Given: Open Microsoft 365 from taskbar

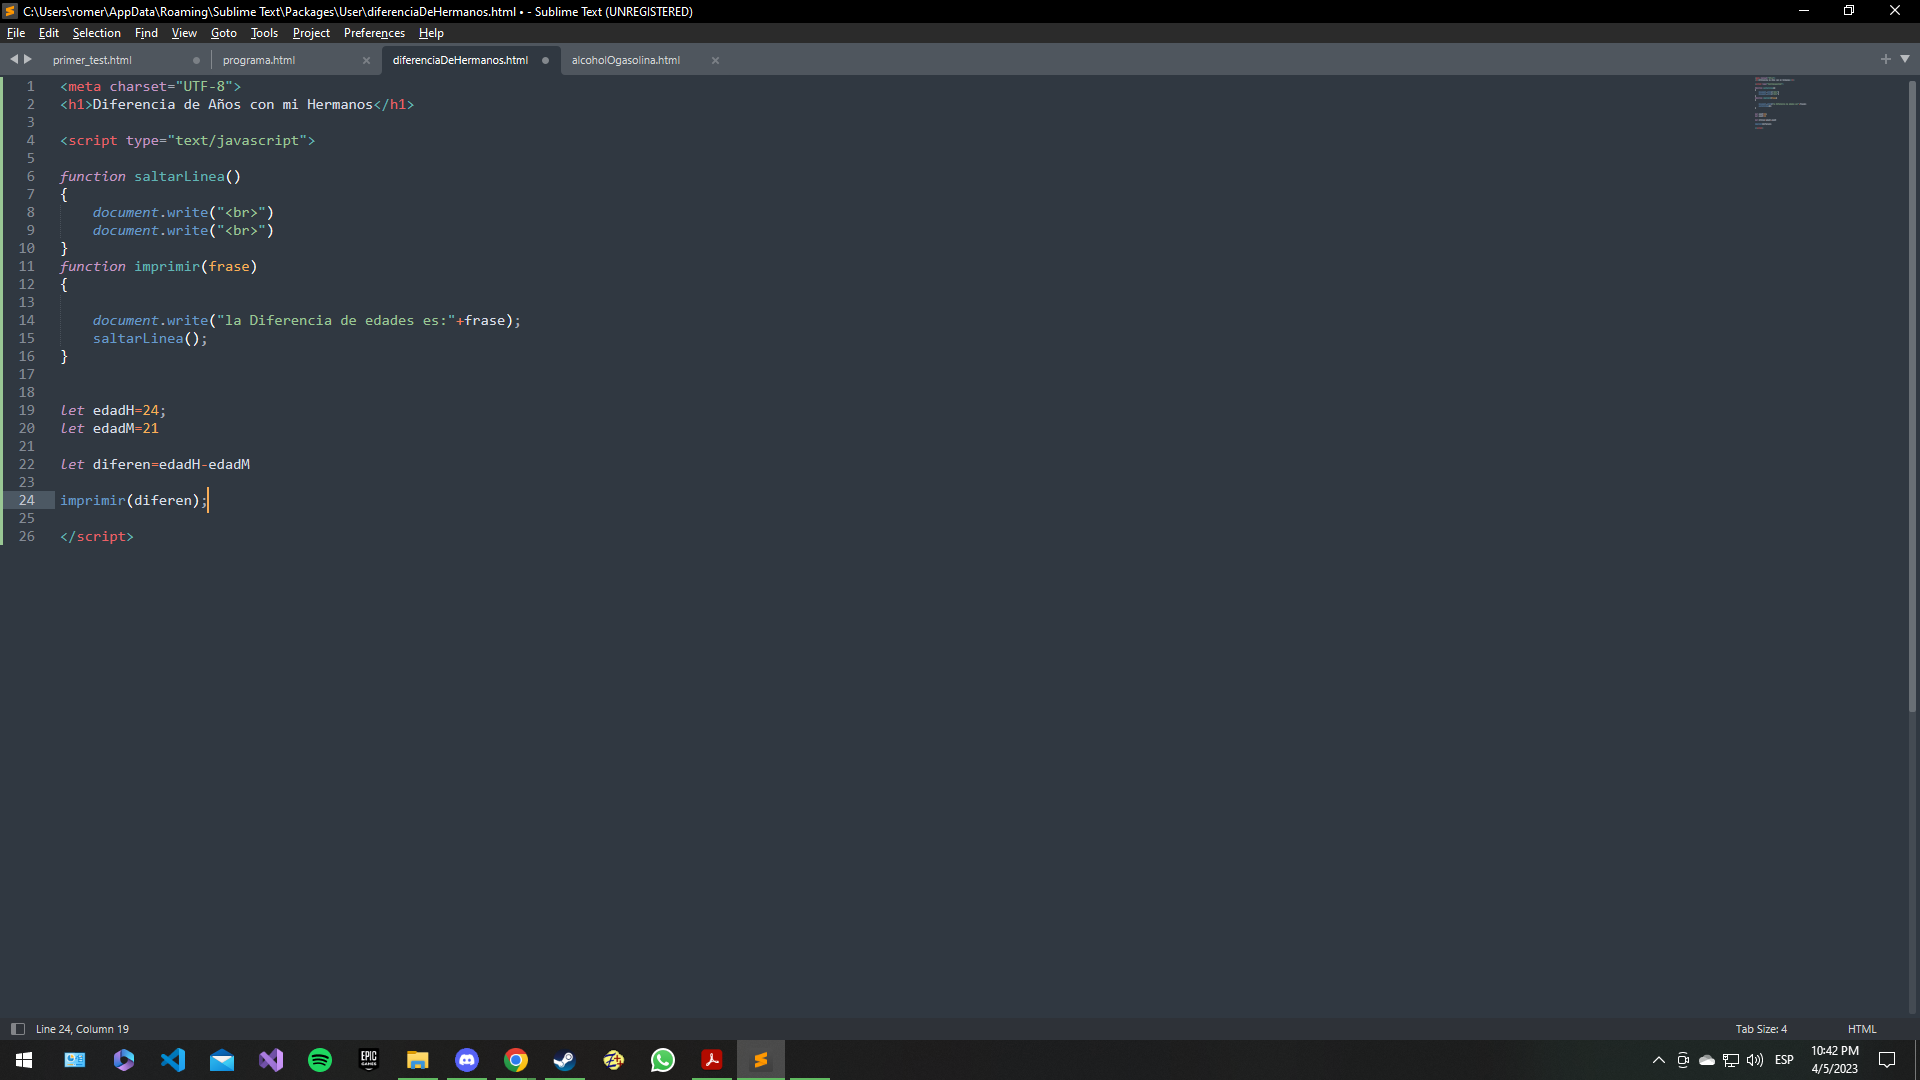Looking at the screenshot, I should [124, 1060].
